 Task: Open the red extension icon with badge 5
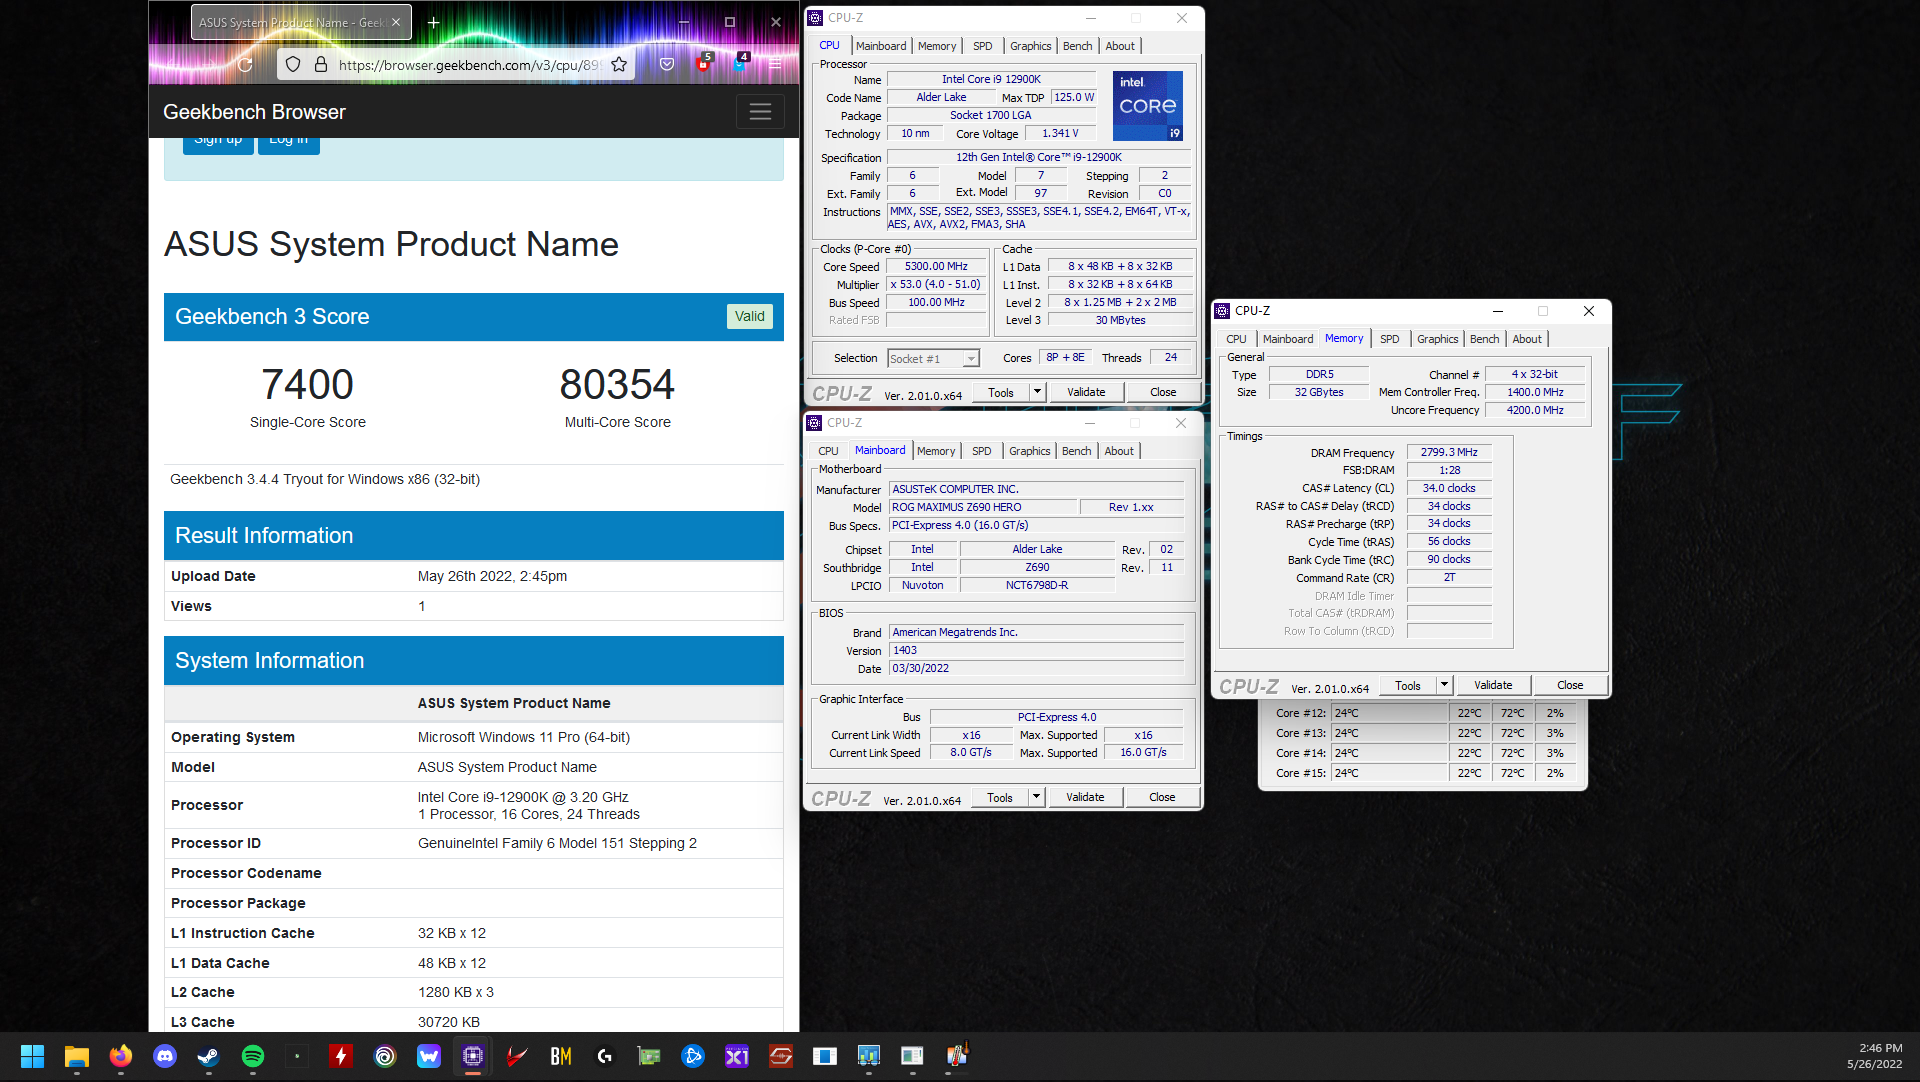pyautogui.click(x=704, y=63)
